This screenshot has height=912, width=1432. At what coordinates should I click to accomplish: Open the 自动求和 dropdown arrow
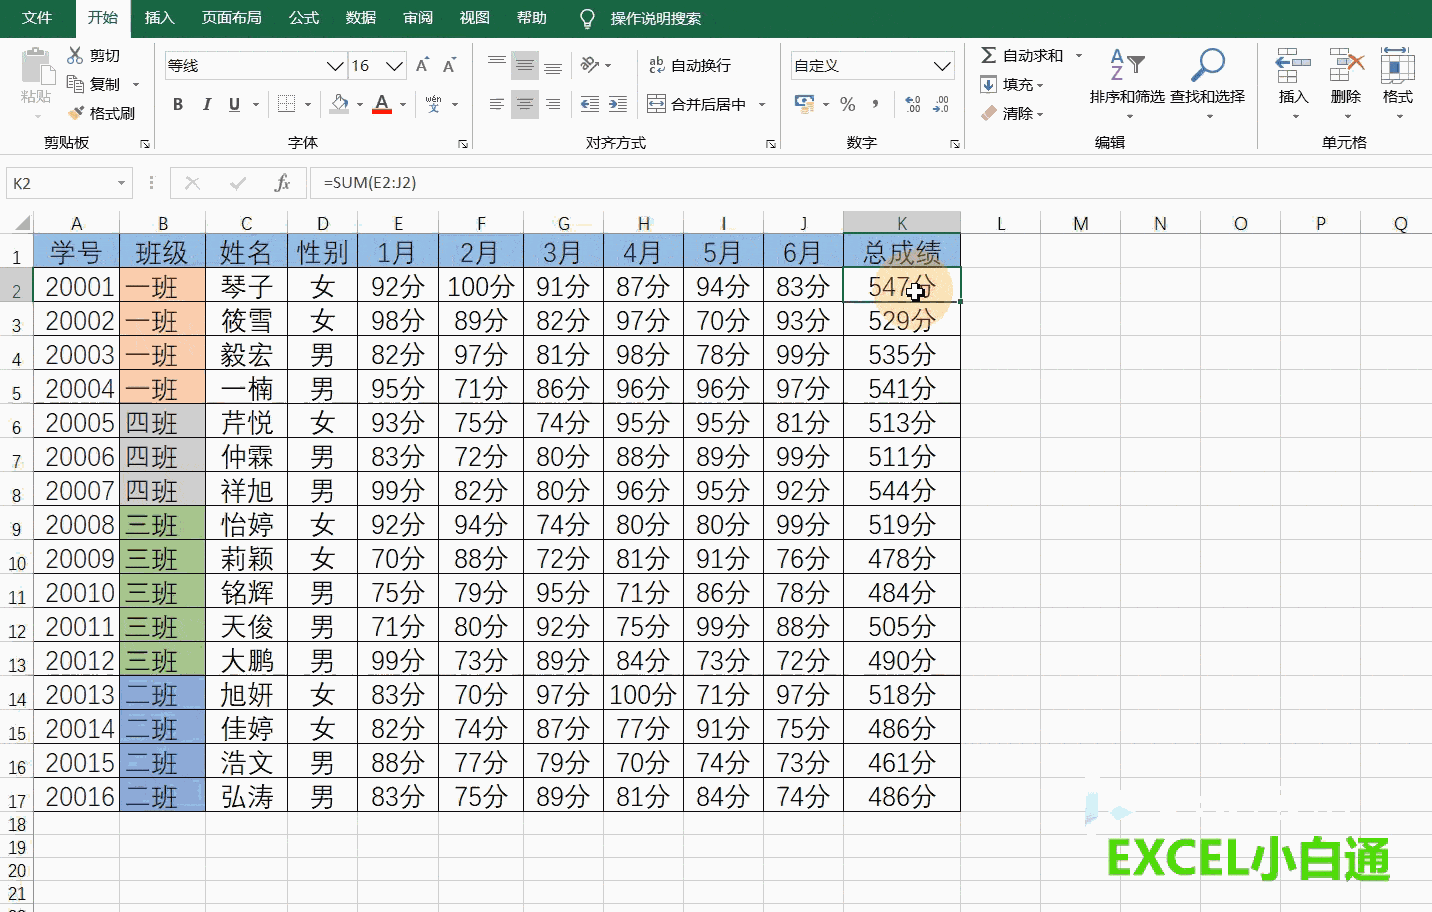(x=1079, y=55)
